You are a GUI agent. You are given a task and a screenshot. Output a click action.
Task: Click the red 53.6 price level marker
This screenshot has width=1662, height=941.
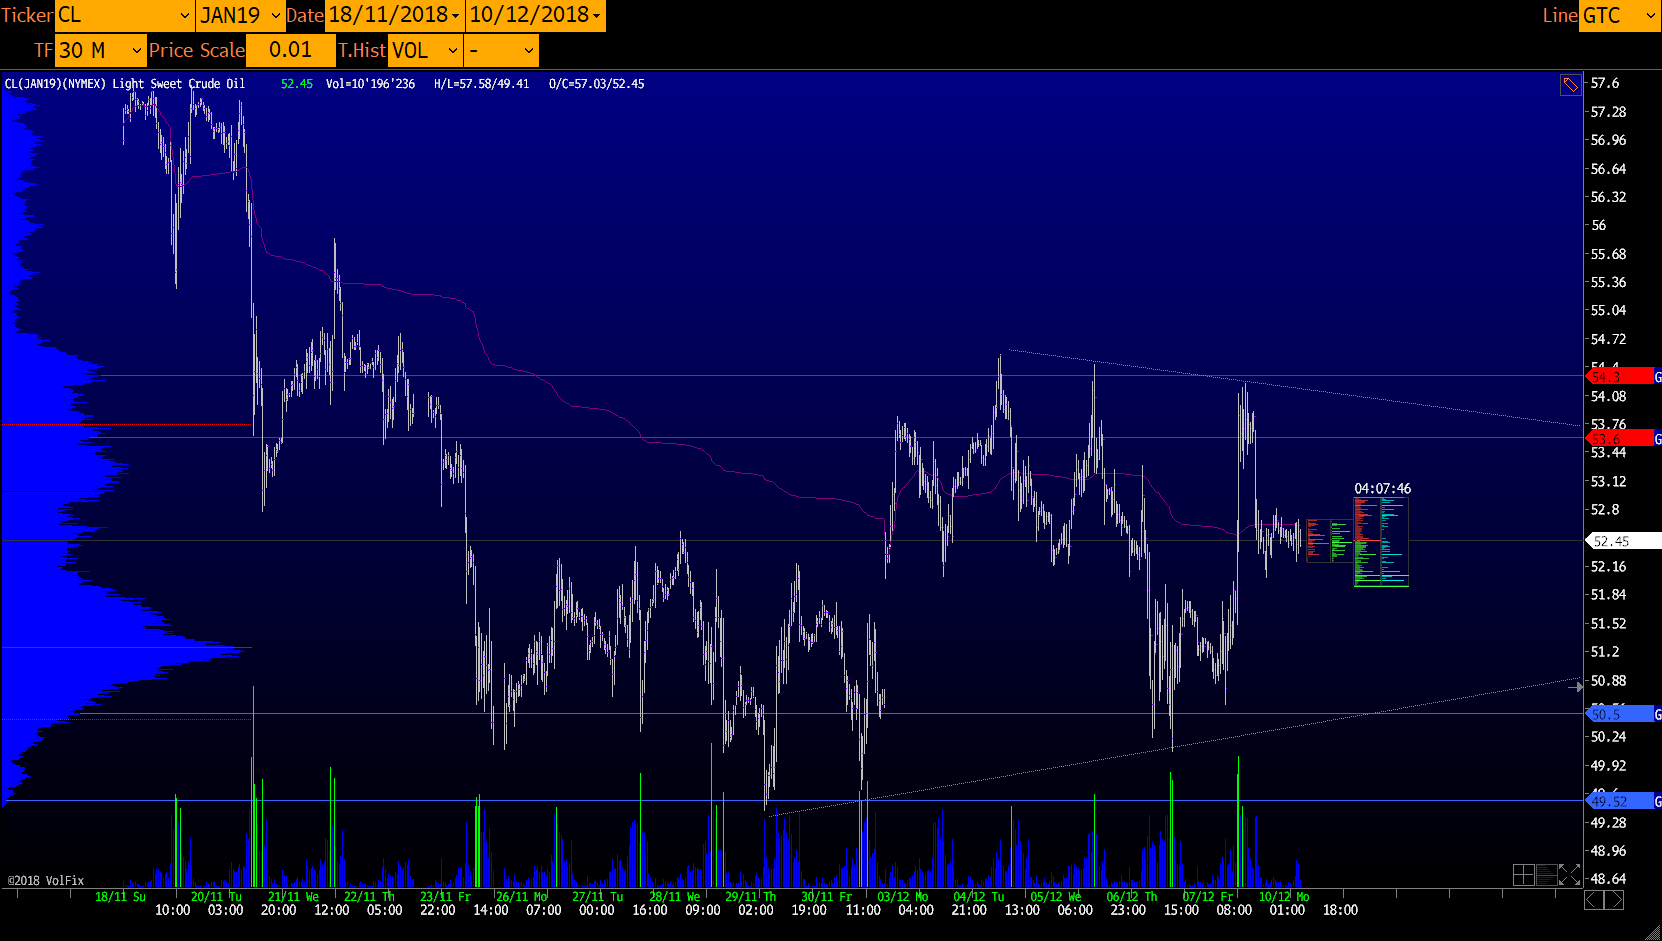[1618, 439]
